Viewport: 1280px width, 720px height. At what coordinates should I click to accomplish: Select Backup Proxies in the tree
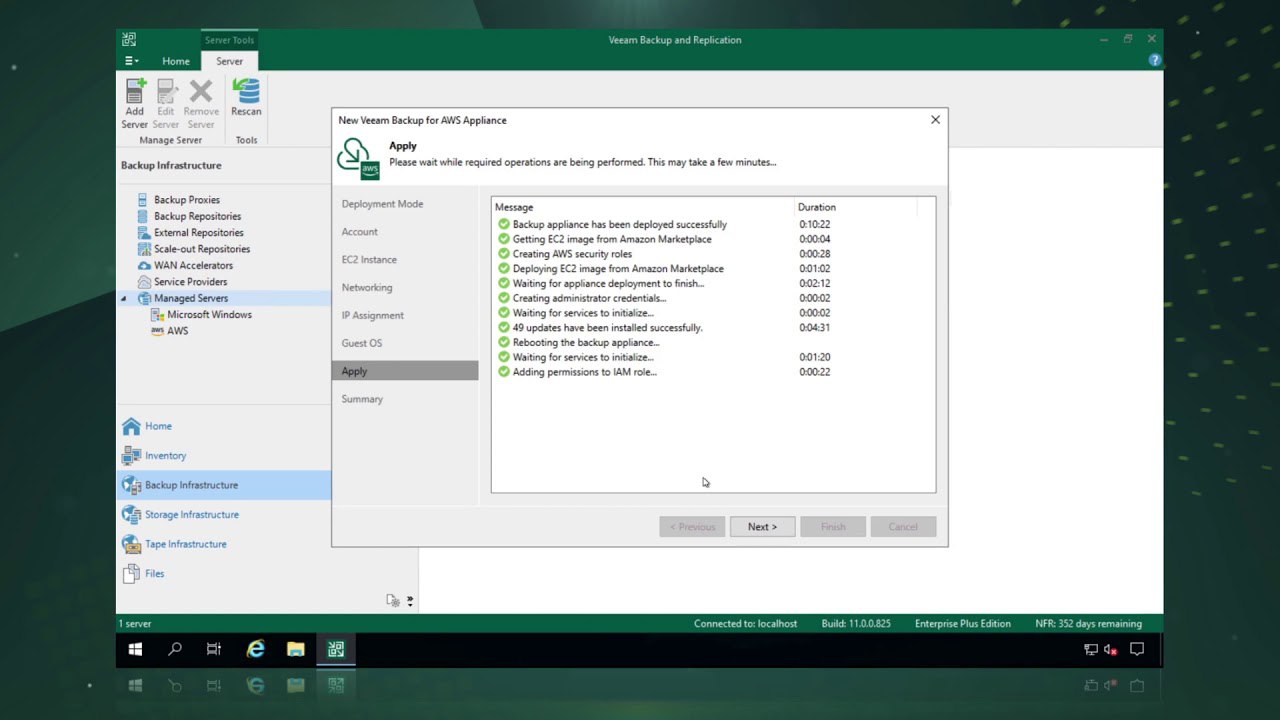click(x=186, y=200)
